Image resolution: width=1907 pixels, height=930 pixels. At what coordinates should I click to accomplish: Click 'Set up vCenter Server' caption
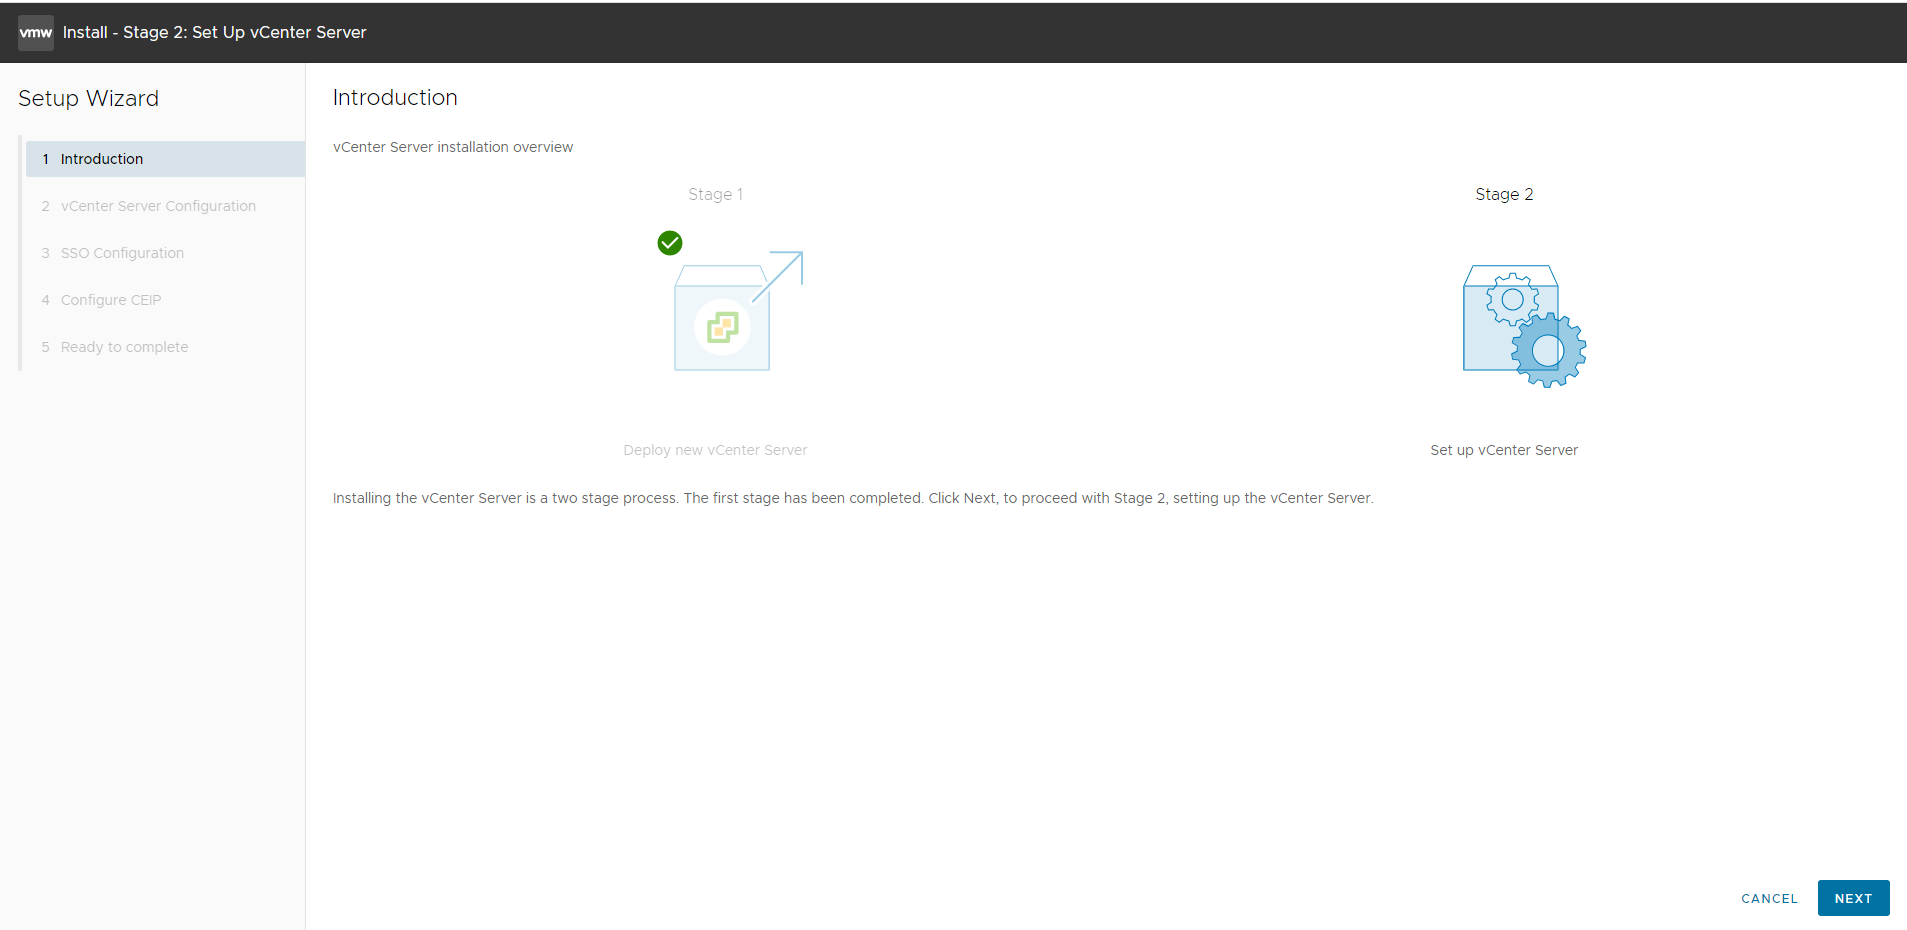[x=1504, y=450]
